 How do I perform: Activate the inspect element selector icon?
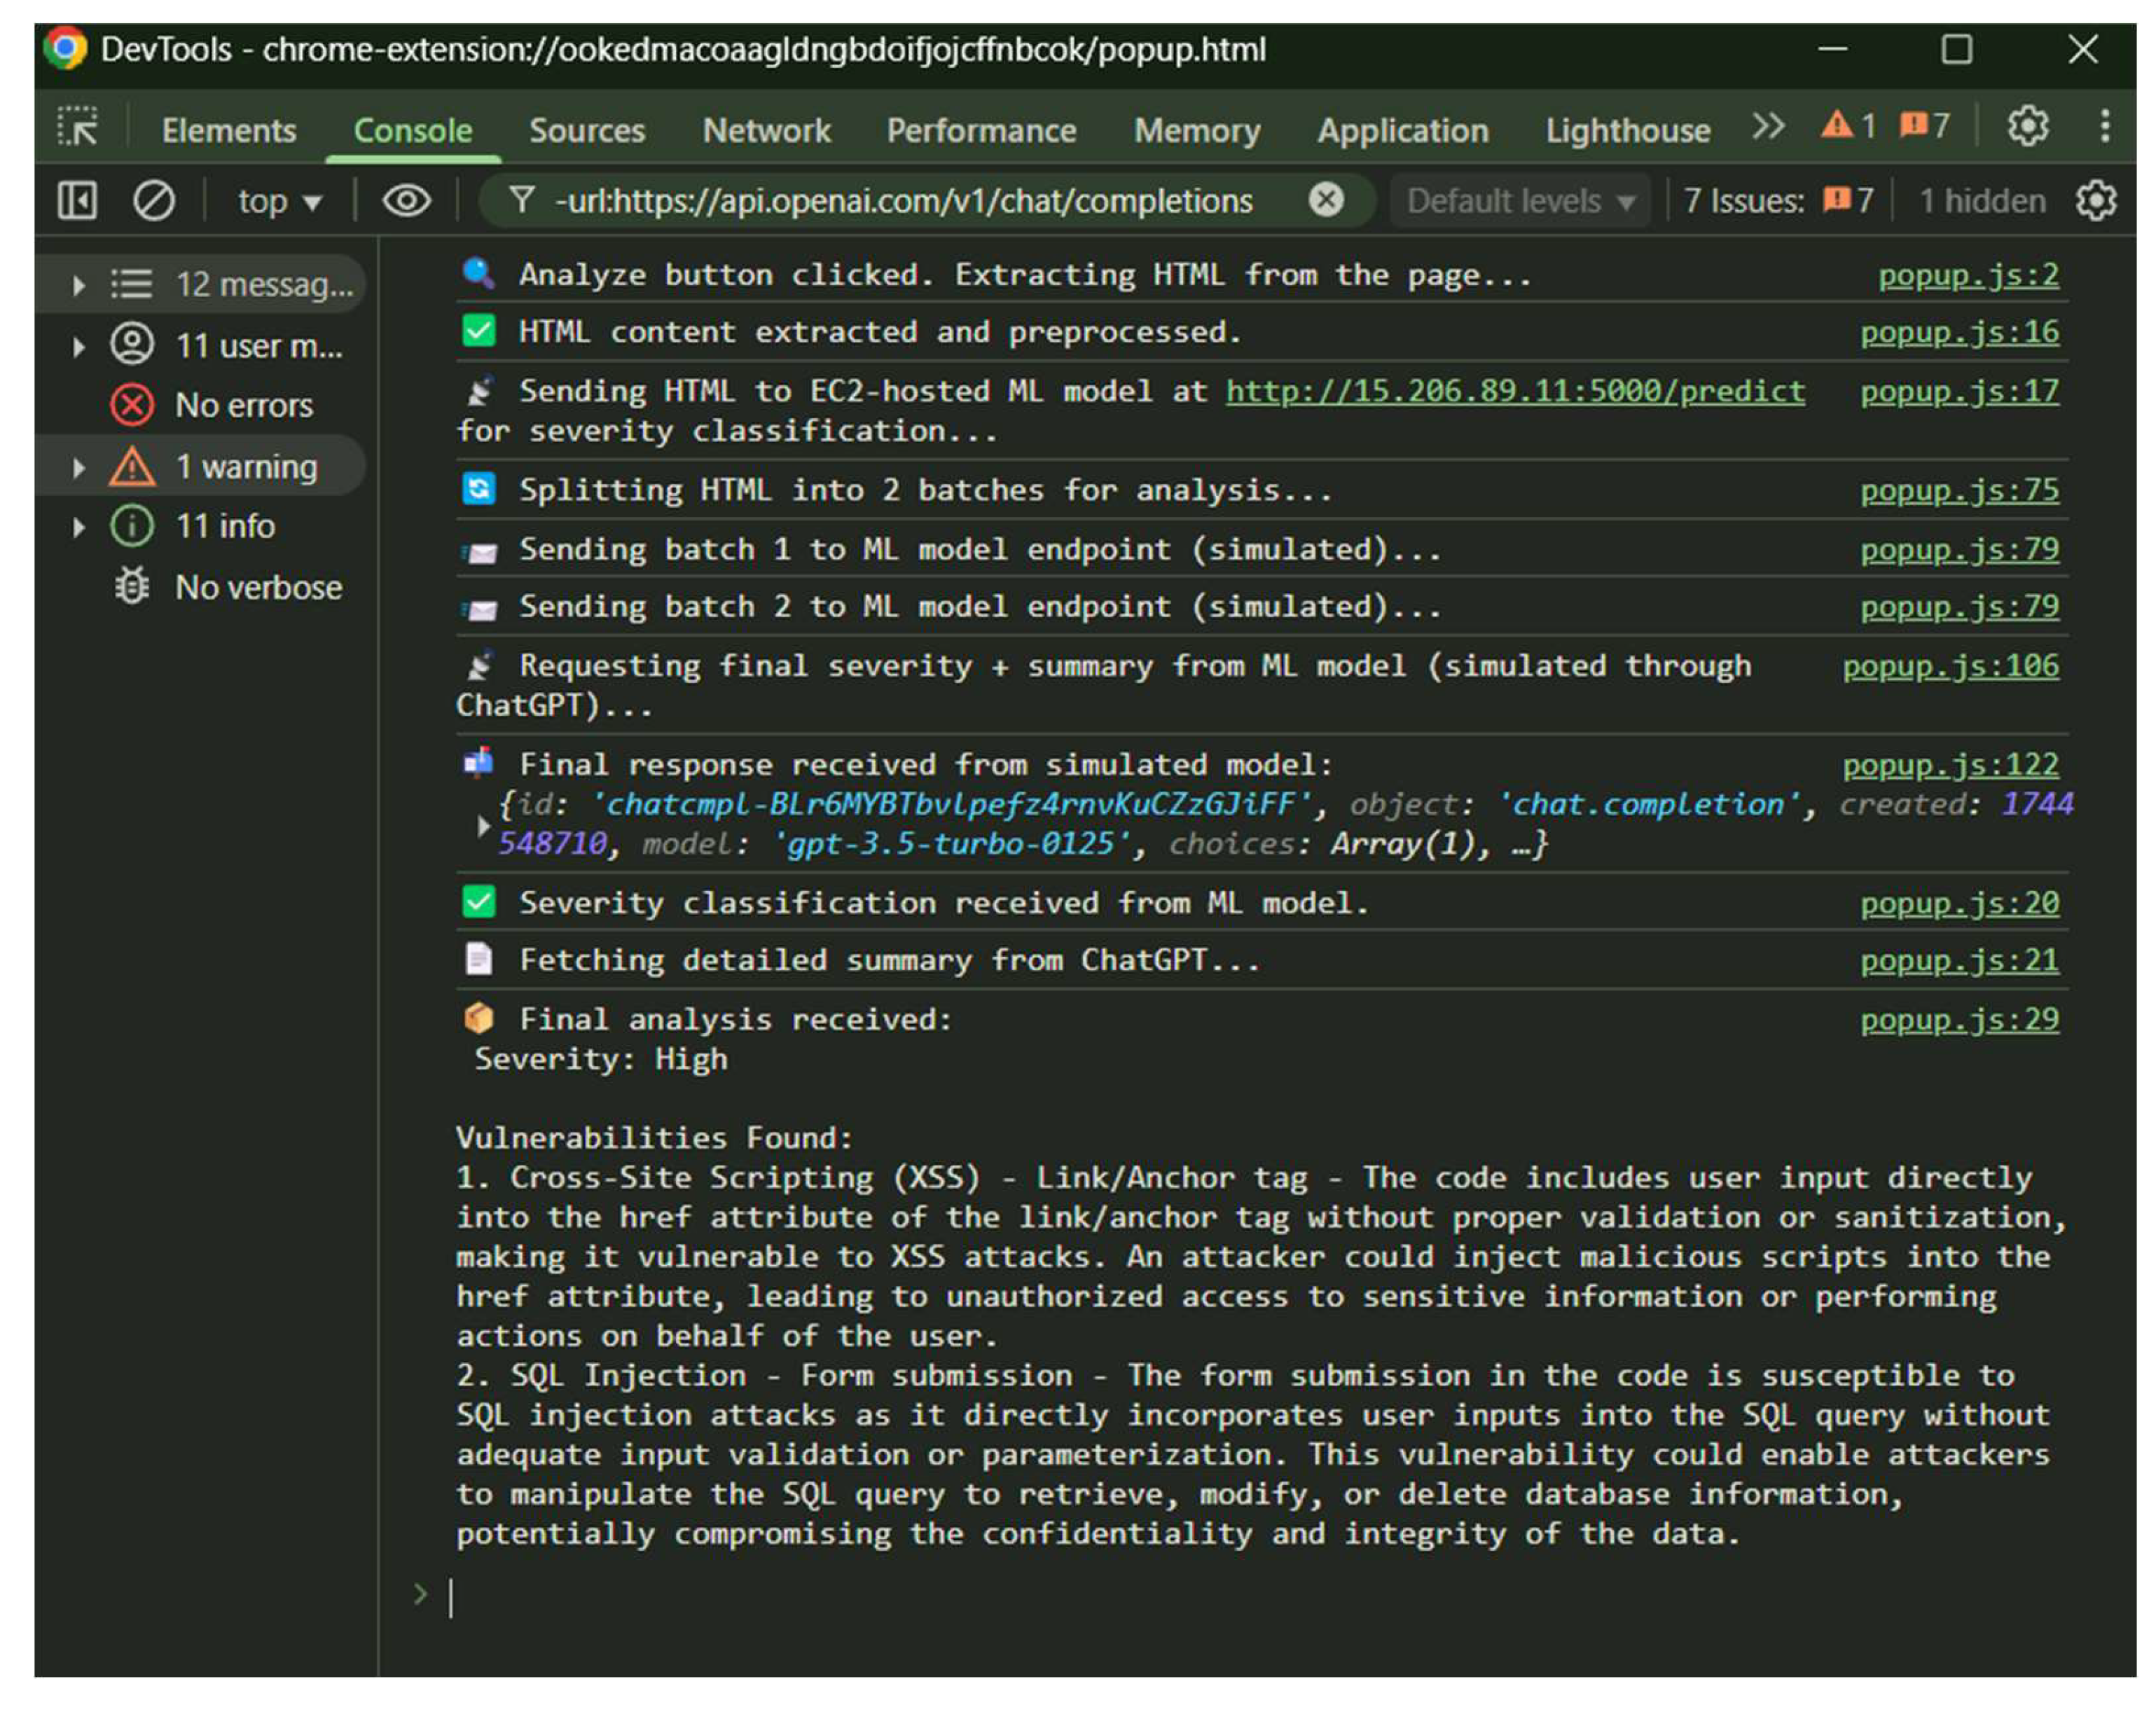[77, 127]
